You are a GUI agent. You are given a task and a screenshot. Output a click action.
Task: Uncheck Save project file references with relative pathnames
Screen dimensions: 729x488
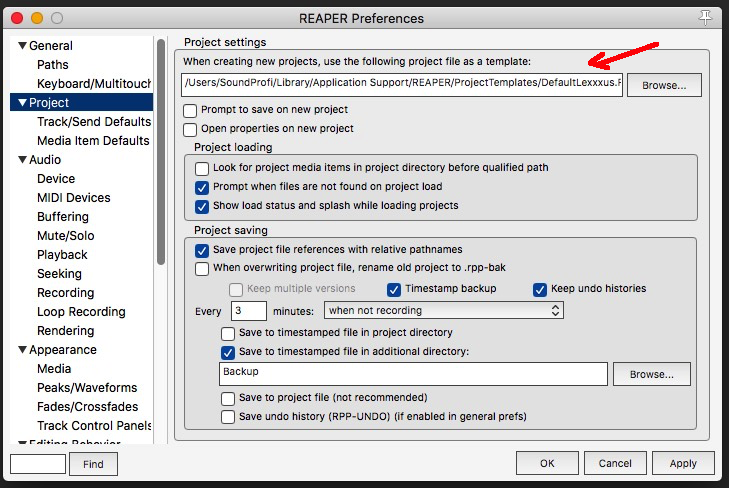[x=202, y=251]
